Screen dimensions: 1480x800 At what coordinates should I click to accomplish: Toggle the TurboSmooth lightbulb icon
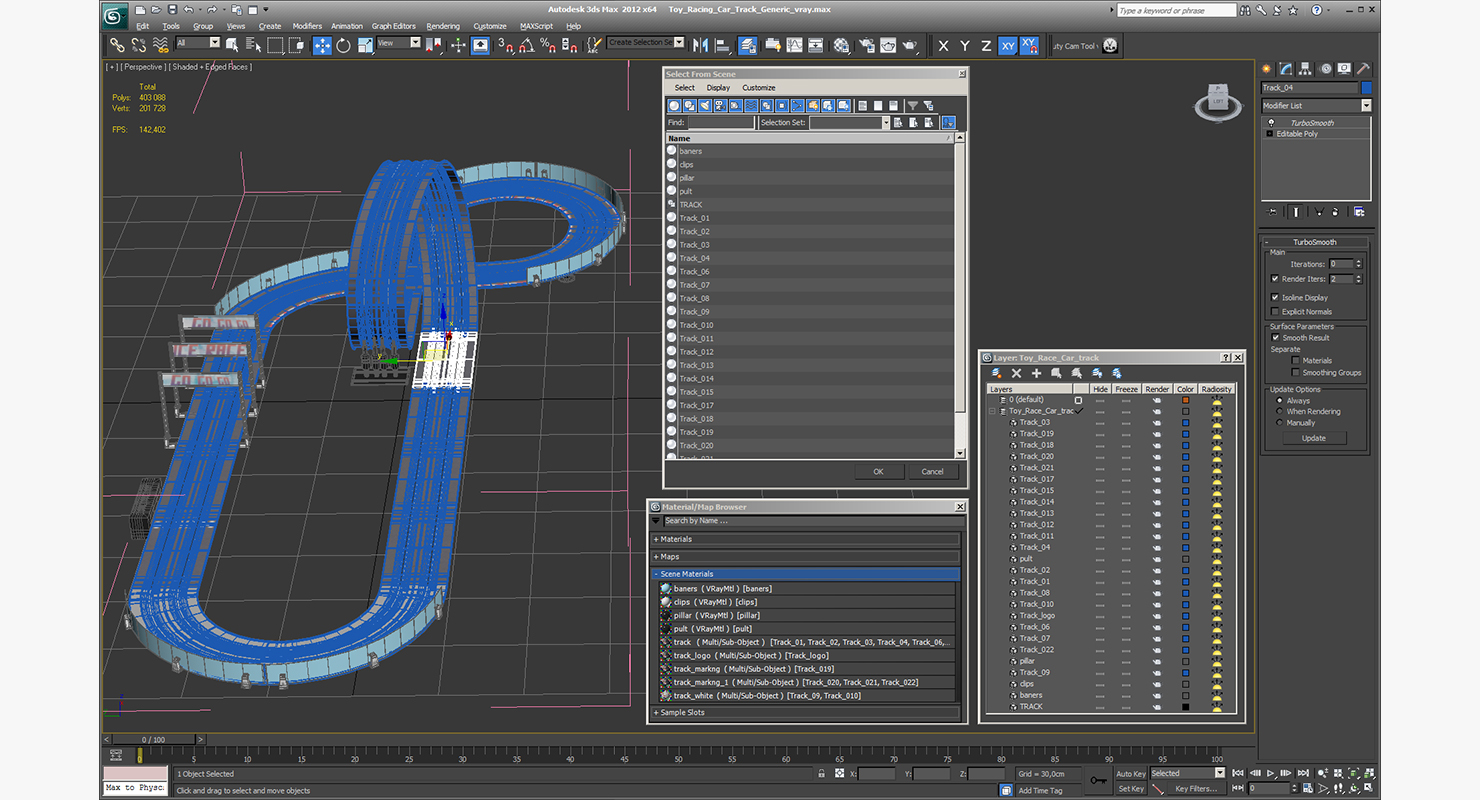click(1271, 123)
